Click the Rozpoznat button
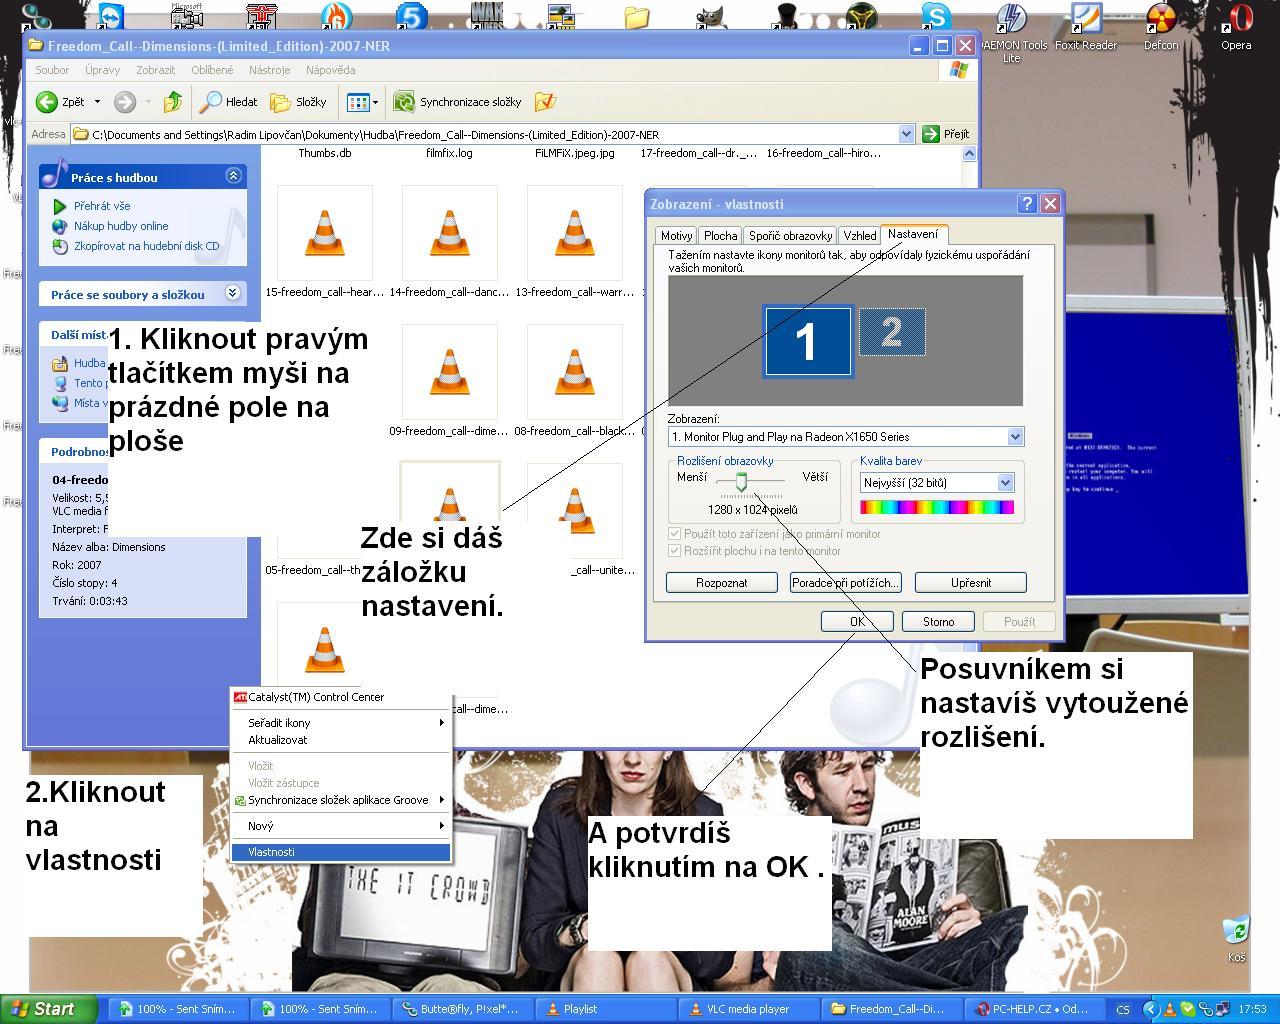The width and height of the screenshot is (1280, 1024). point(721,583)
